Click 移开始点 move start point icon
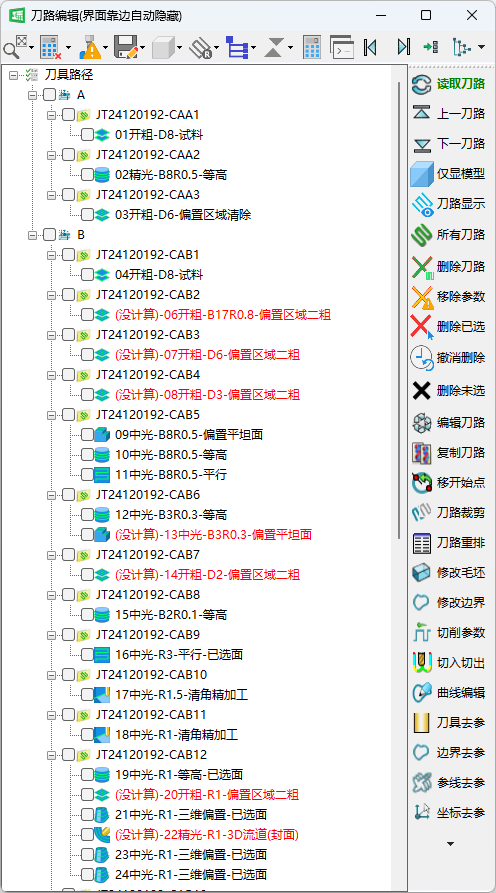The width and height of the screenshot is (496, 893). (422, 483)
